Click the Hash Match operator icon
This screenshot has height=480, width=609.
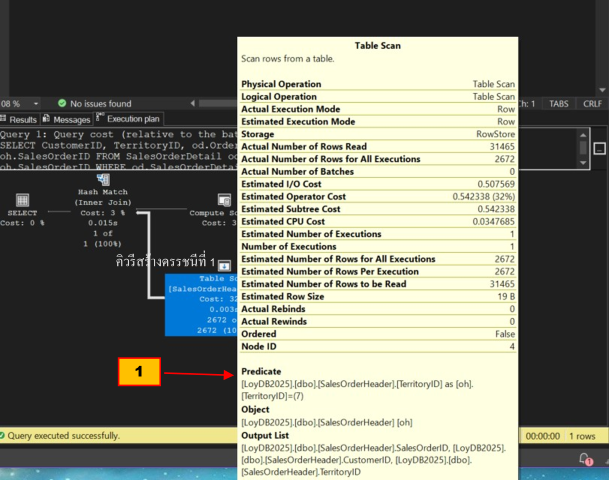(x=102, y=180)
